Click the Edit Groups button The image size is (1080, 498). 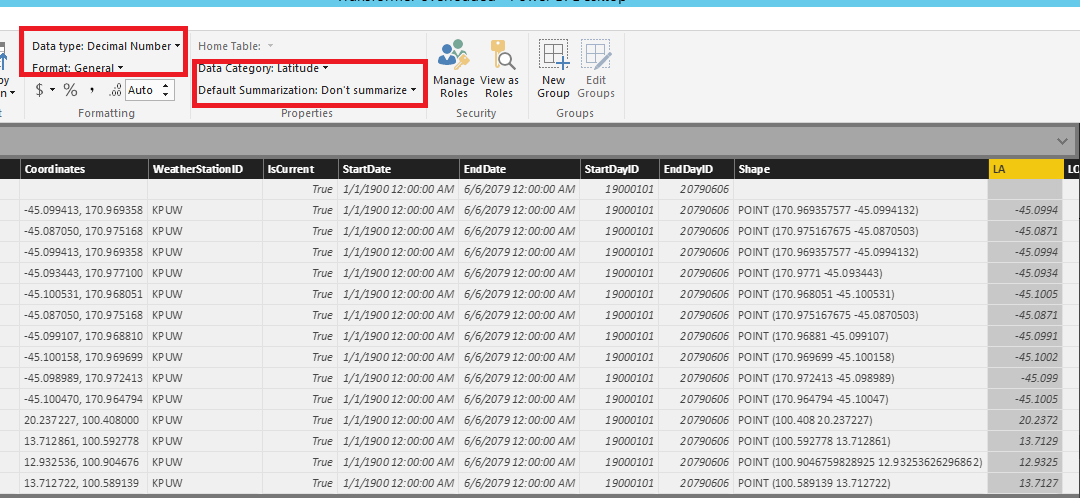[x=596, y=70]
